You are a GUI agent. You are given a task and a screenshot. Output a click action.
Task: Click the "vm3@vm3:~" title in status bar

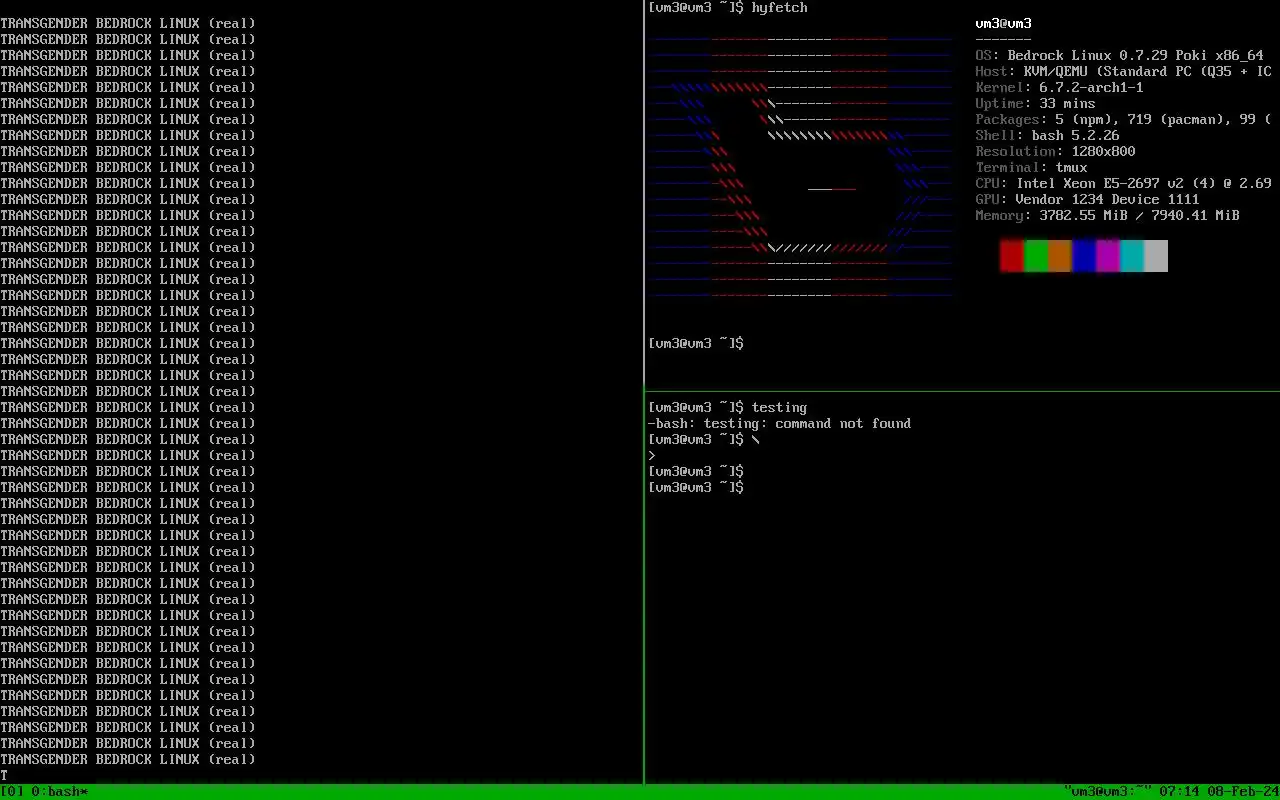click(x=1108, y=792)
